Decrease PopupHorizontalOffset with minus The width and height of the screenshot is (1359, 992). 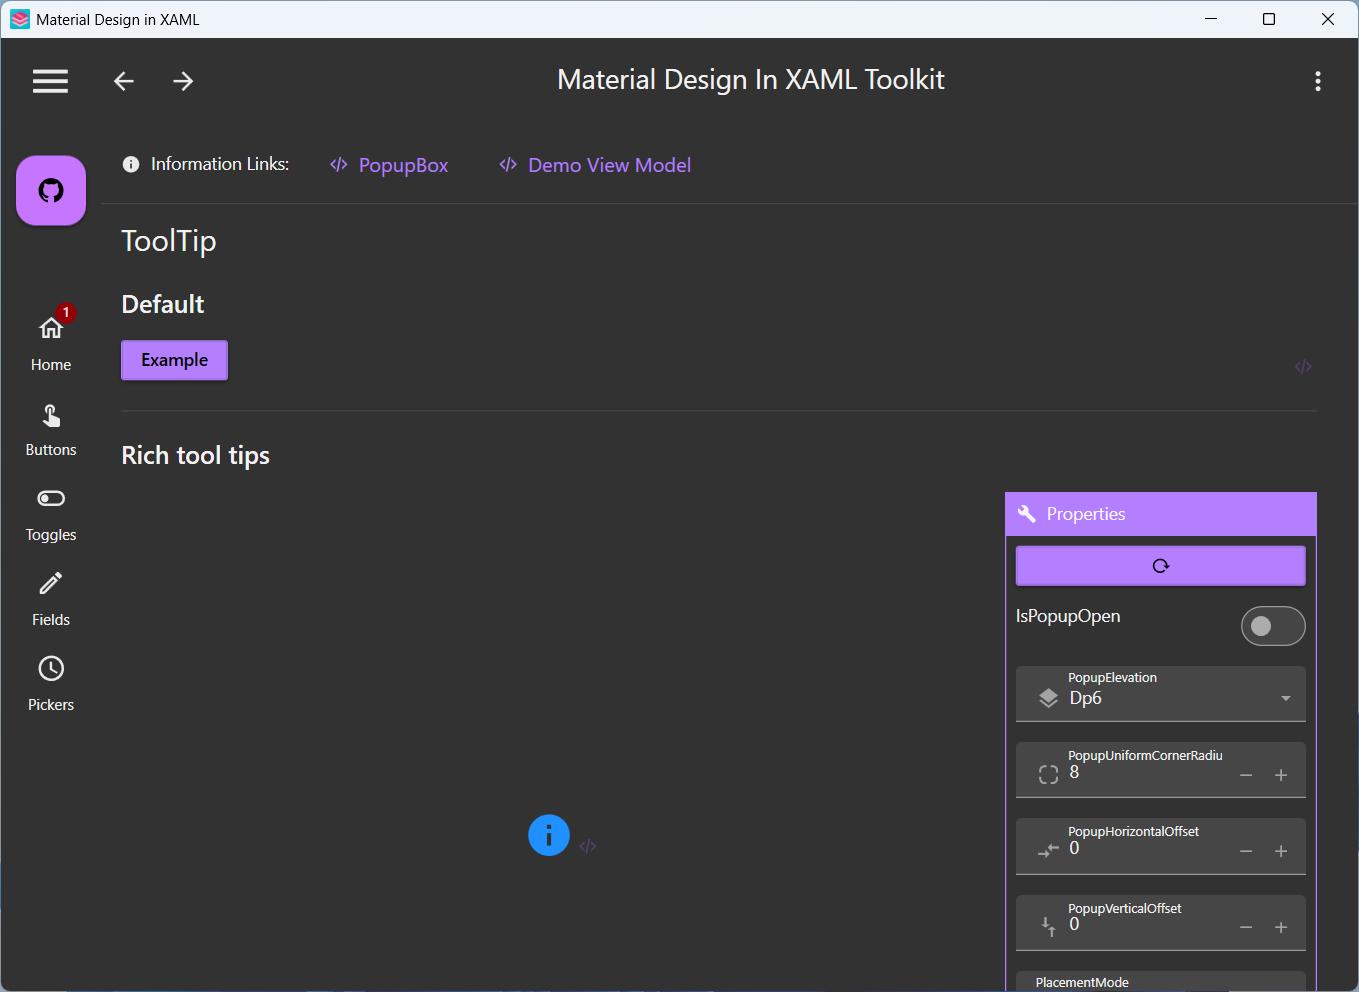(1246, 851)
